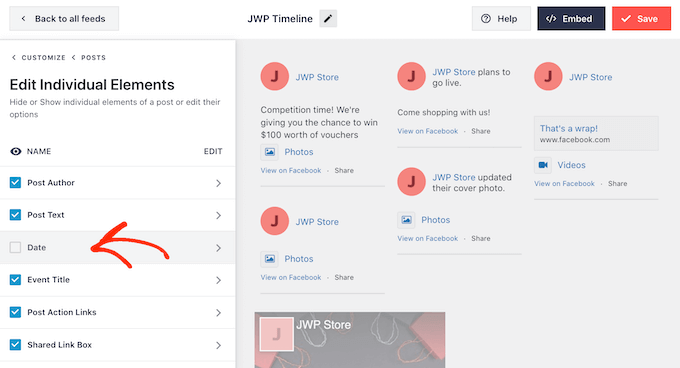This screenshot has height=368, width=680.
Task: Click the J profile thumbnail on the cover image
Action: coord(277,334)
